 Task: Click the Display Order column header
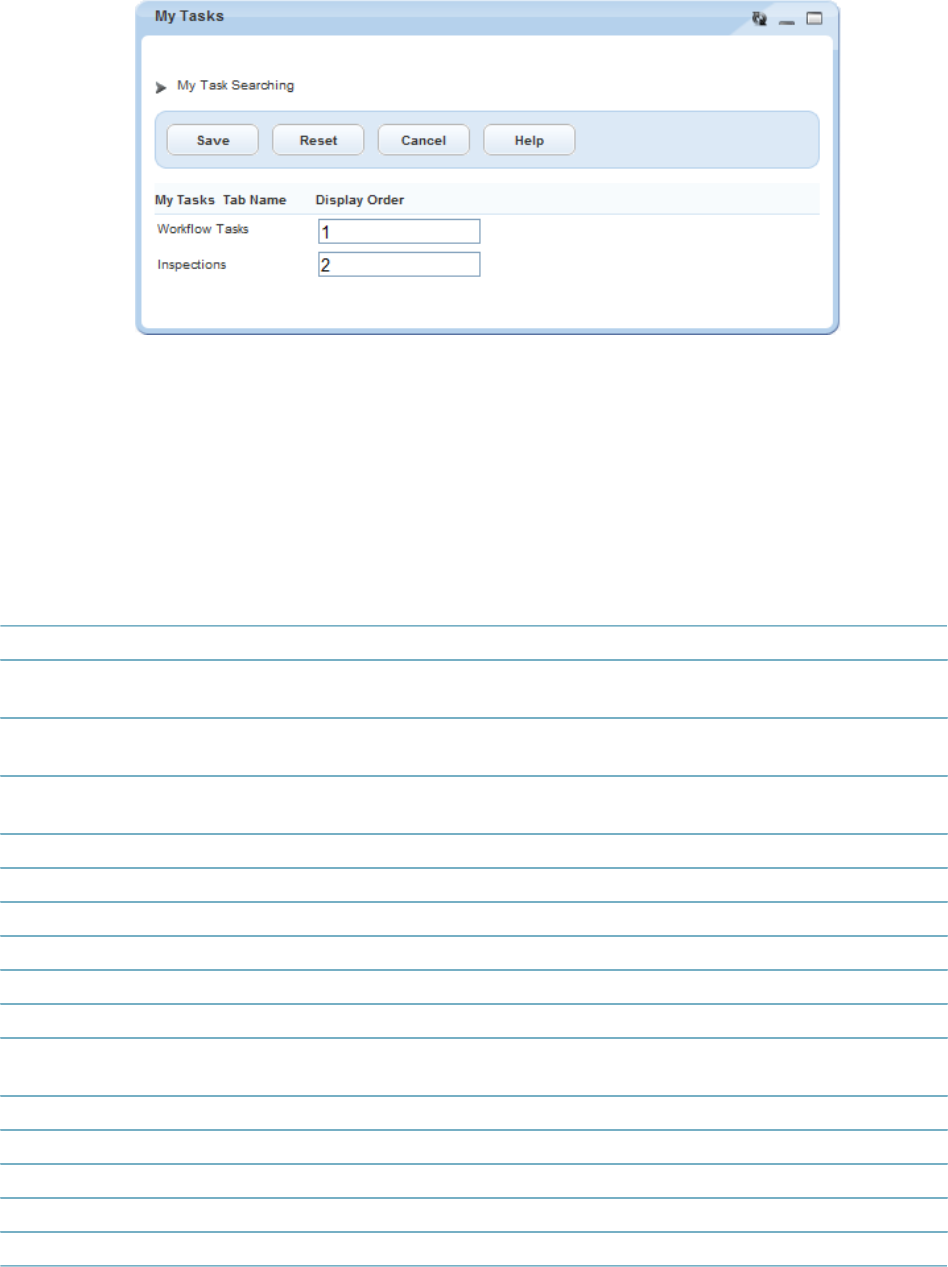point(359,200)
